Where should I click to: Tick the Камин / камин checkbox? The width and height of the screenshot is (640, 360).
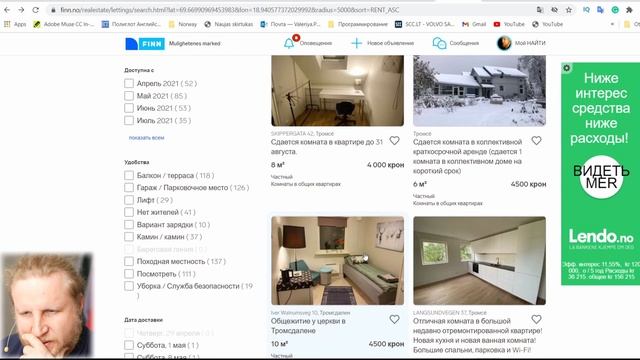[x=129, y=237]
